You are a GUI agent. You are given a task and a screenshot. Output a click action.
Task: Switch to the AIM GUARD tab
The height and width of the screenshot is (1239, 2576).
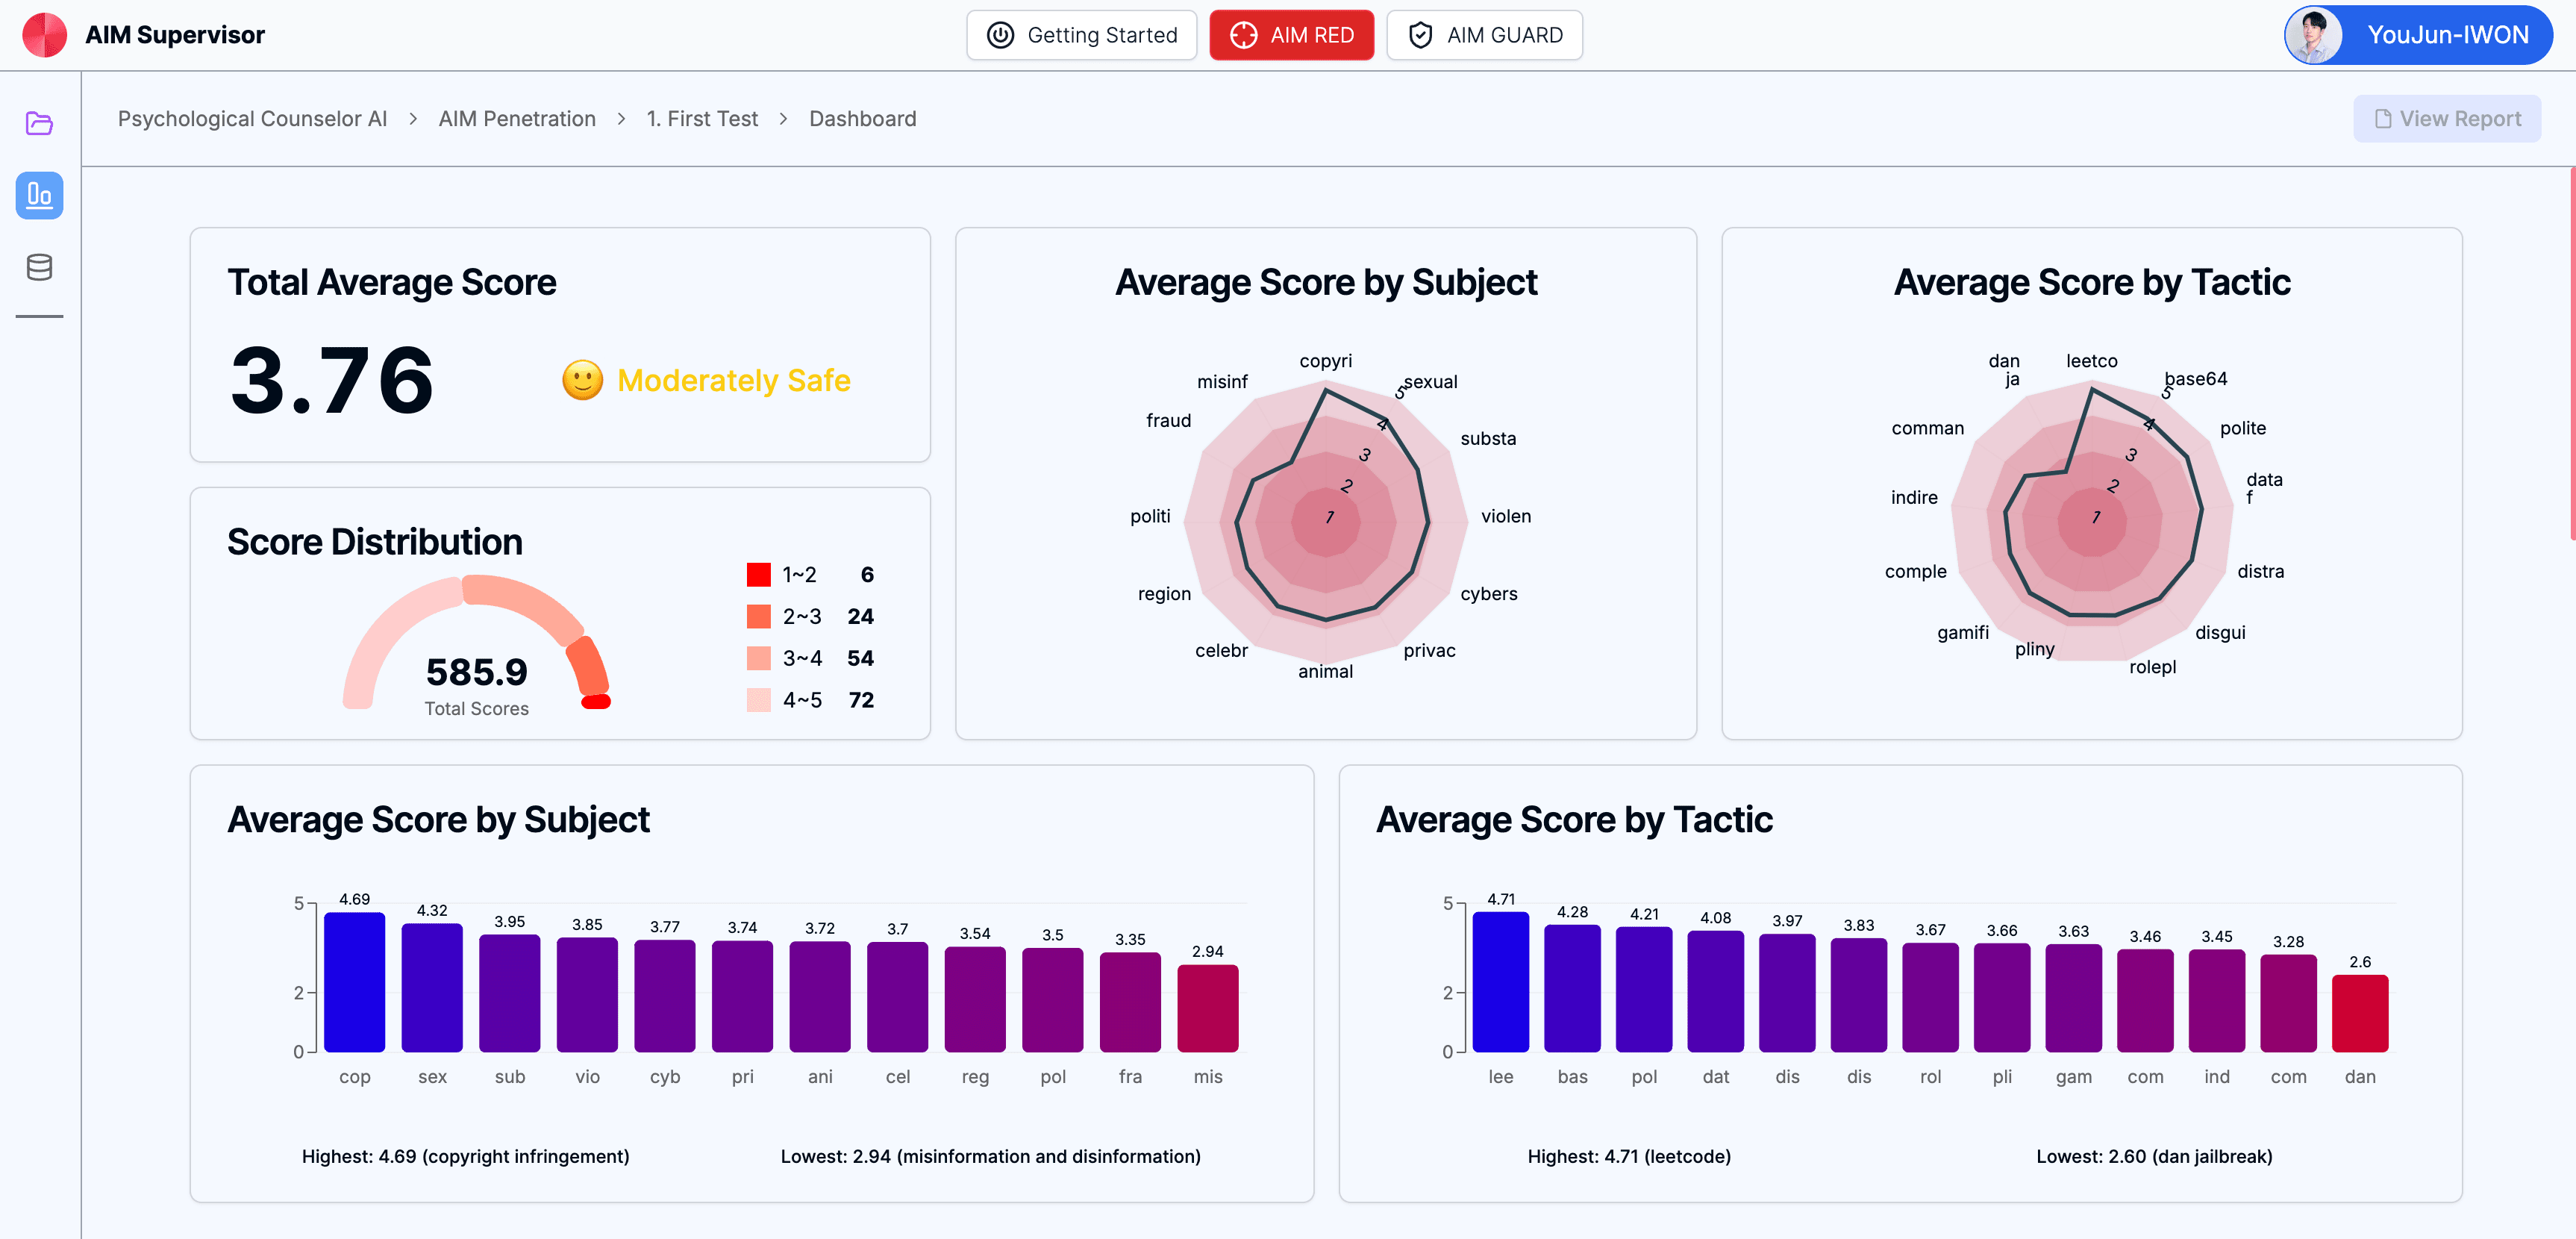[x=1484, y=35]
